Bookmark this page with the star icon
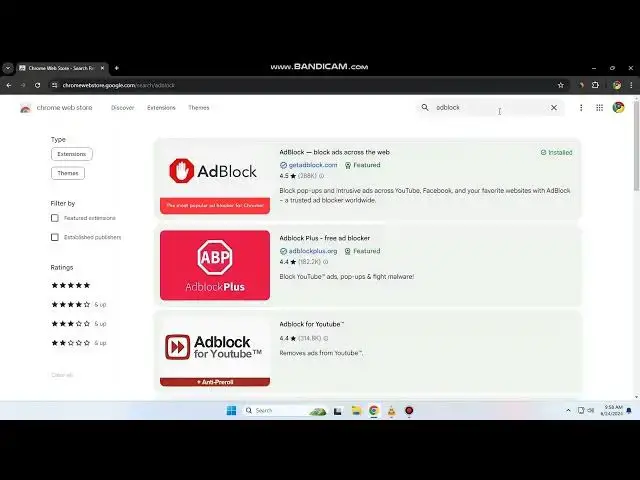Screen dimensions: 640x480 click(561, 85)
